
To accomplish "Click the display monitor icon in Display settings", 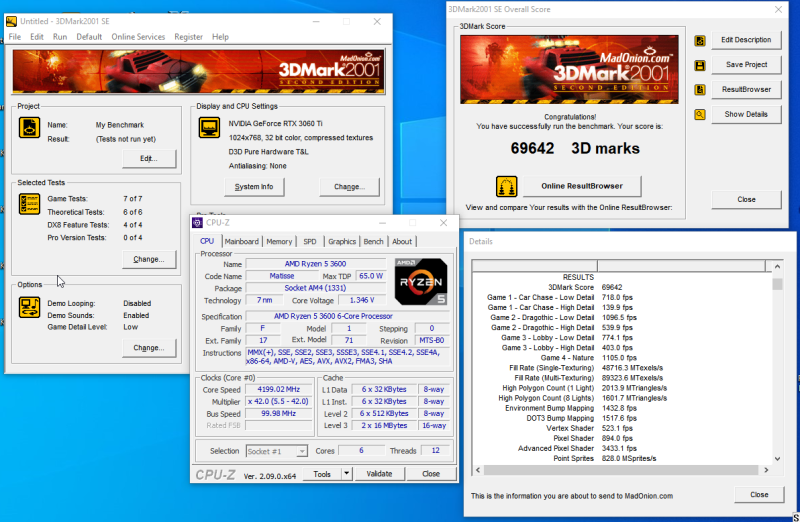I will coord(209,128).
